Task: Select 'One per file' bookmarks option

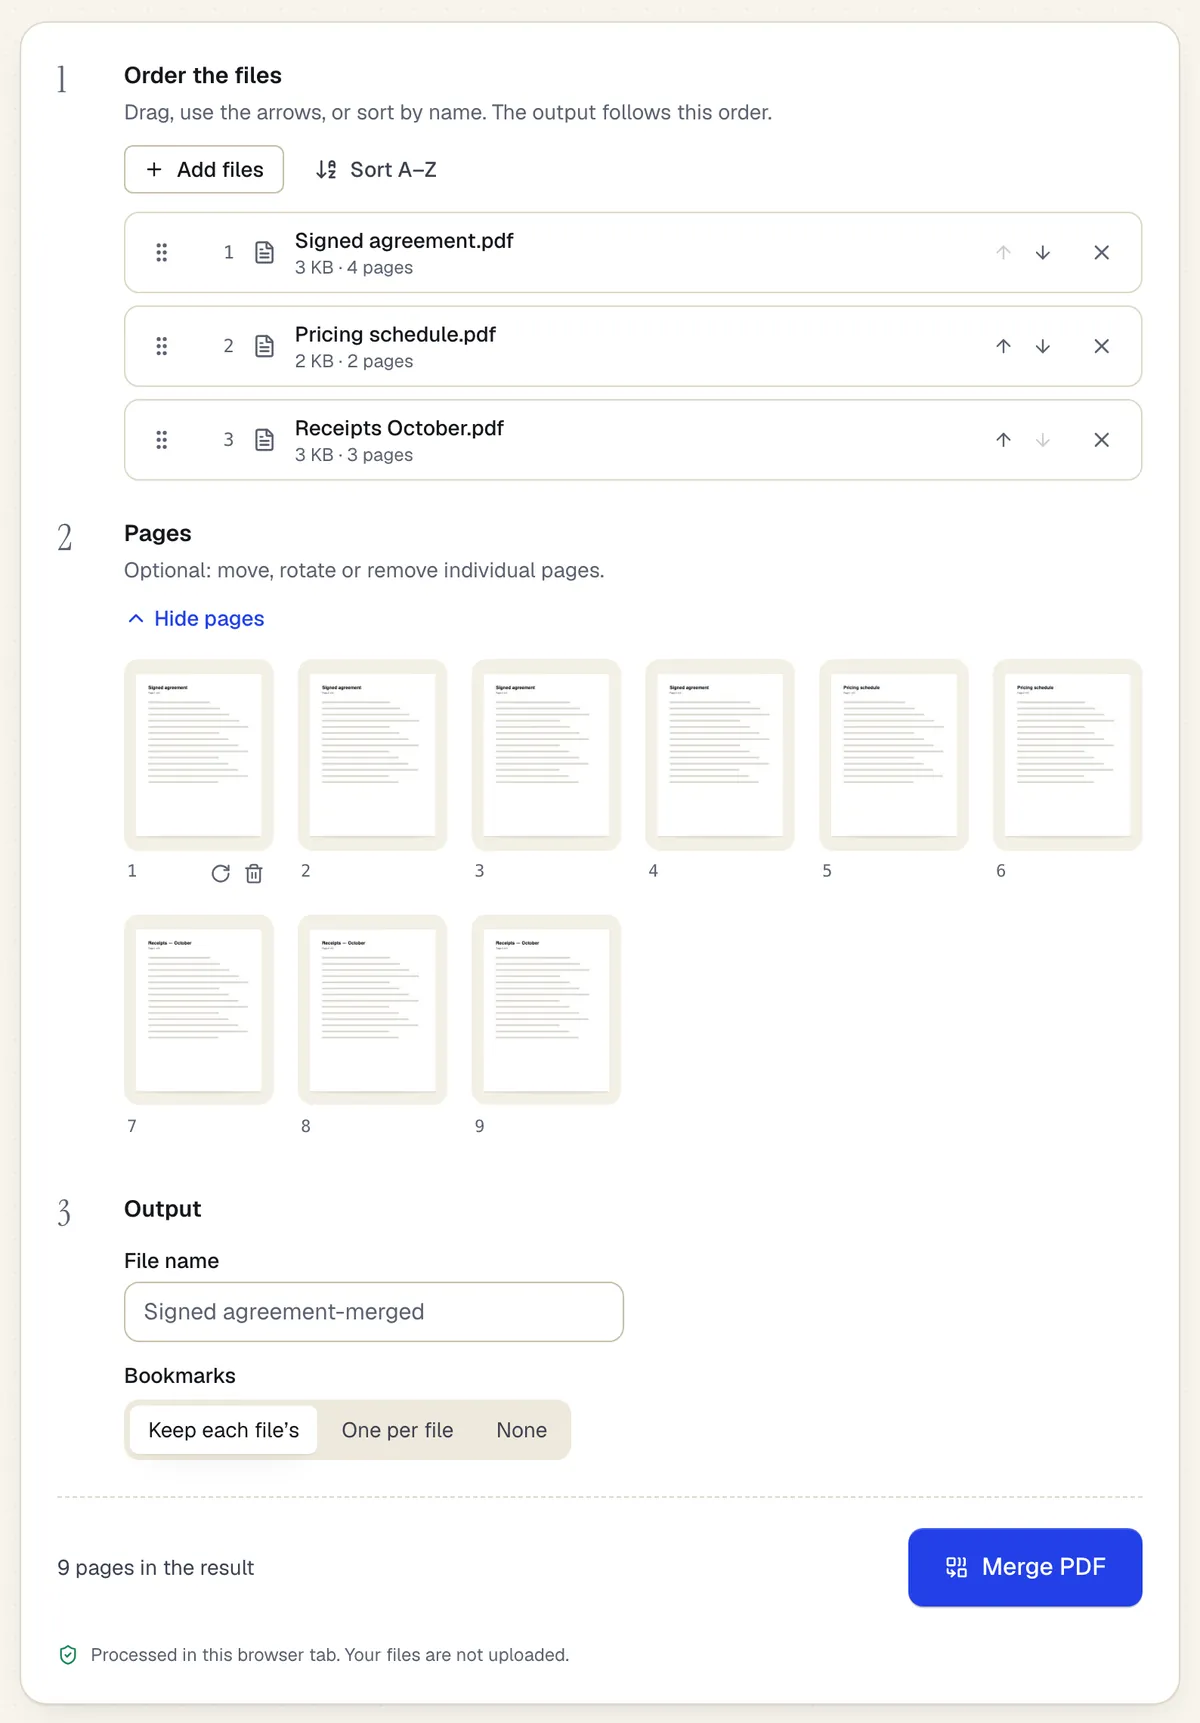Action: (397, 1430)
